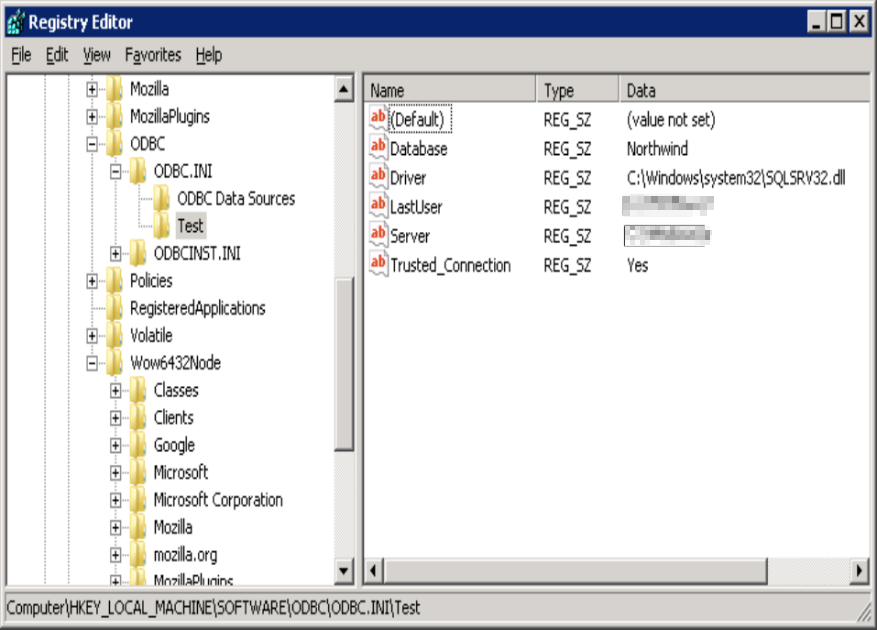Click the Type column header
Screen dimensions: 877x630
578,90
